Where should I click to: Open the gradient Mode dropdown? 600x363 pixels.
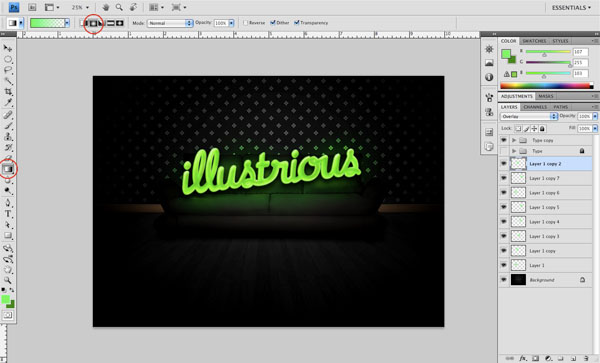[170, 23]
